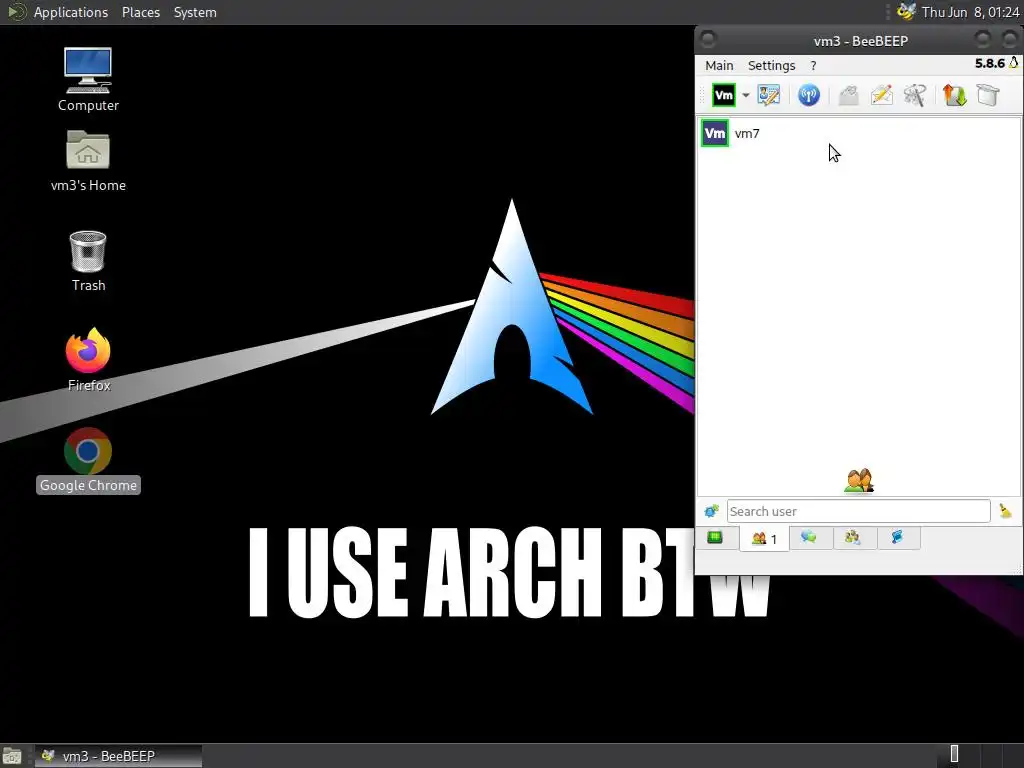Click the BeeBEEP bee tray icon
Screen dimensions: 1024x768
pos(906,12)
